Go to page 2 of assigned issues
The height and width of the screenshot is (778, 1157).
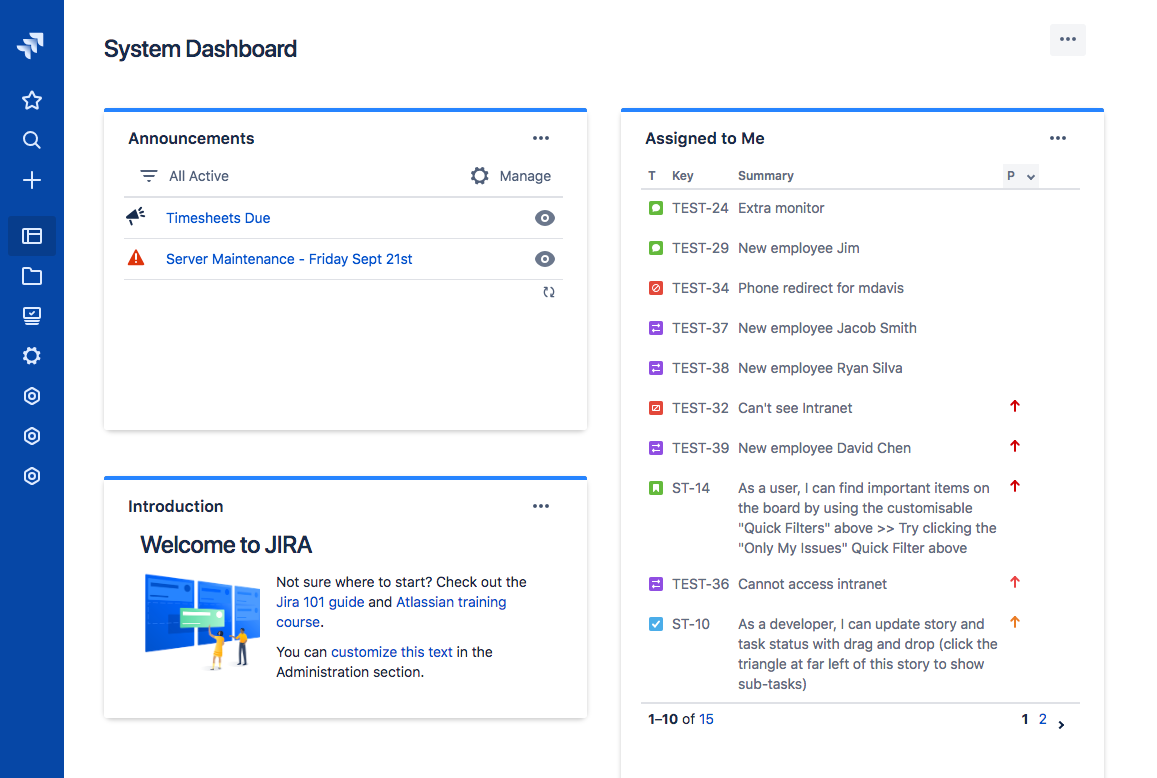pyautogui.click(x=1043, y=719)
